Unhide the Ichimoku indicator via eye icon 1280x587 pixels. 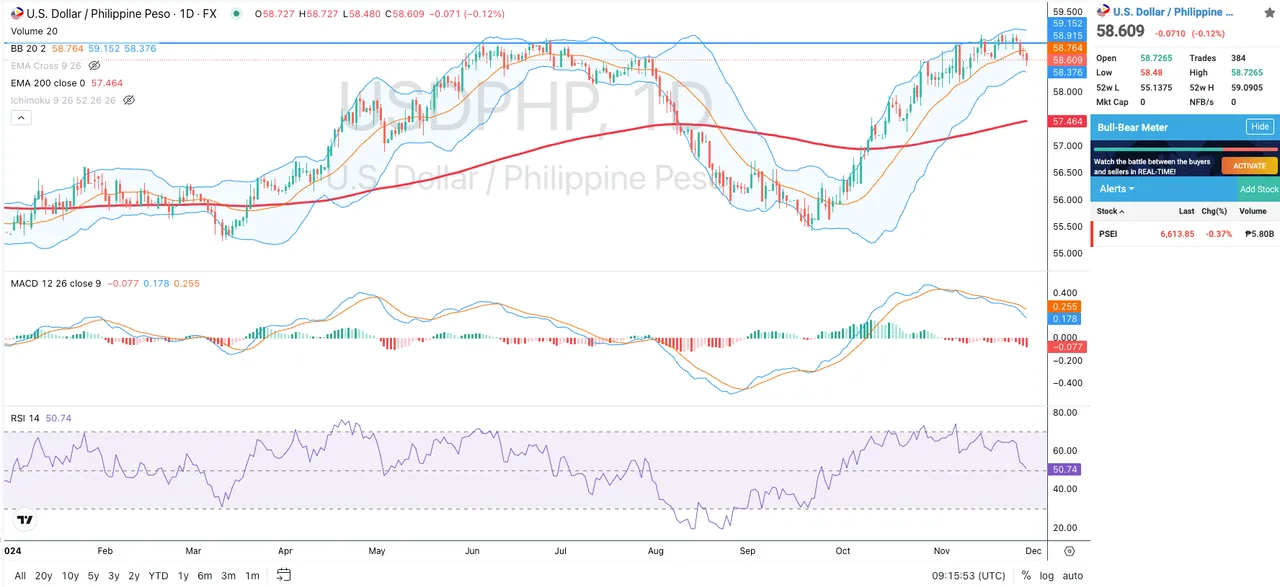click(x=129, y=100)
